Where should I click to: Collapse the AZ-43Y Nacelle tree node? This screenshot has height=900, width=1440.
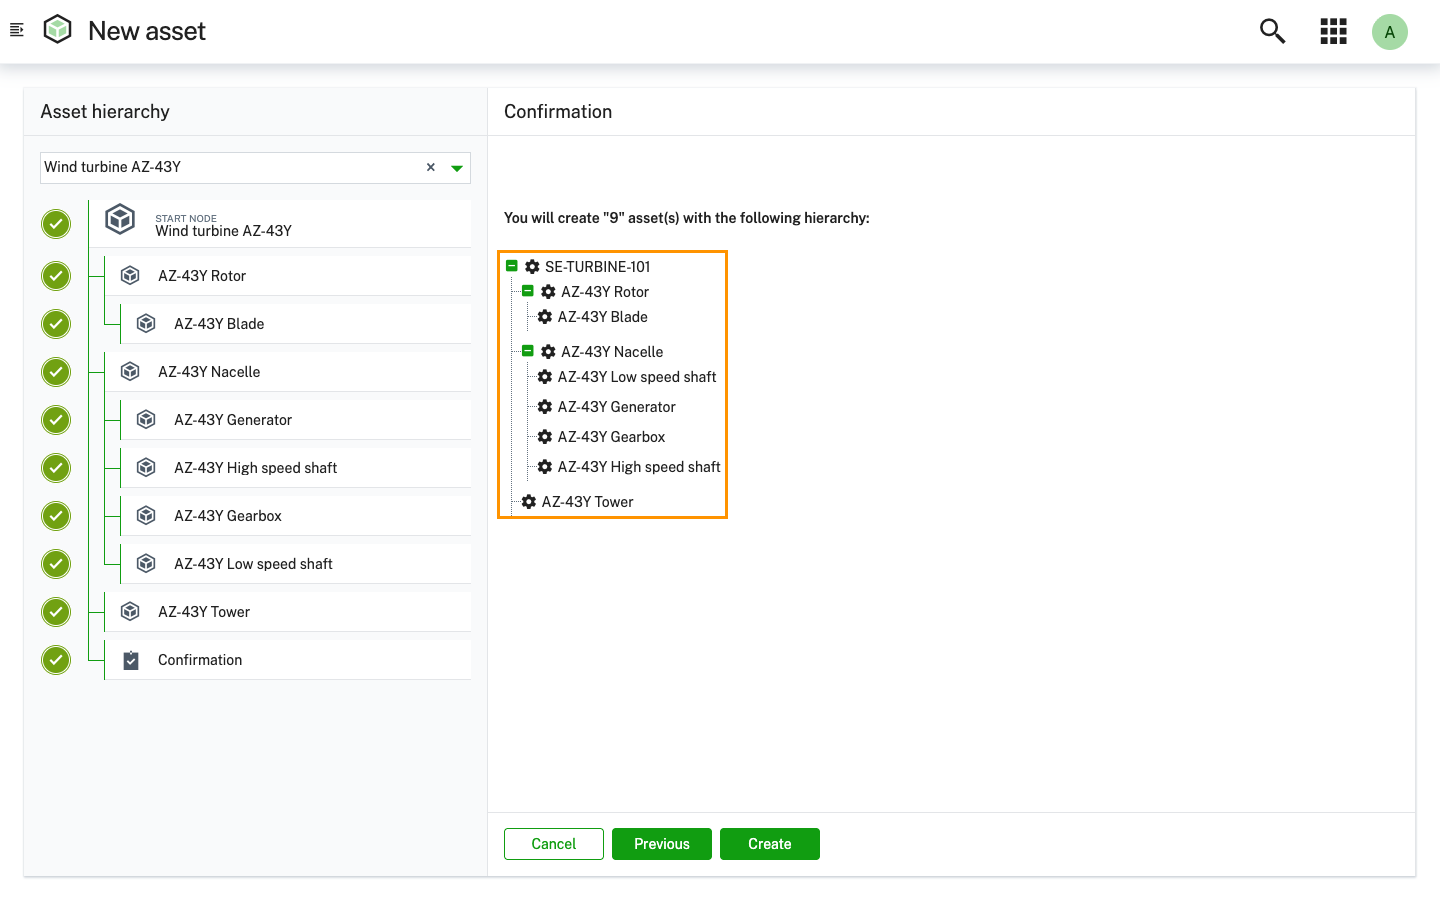[x=528, y=351]
